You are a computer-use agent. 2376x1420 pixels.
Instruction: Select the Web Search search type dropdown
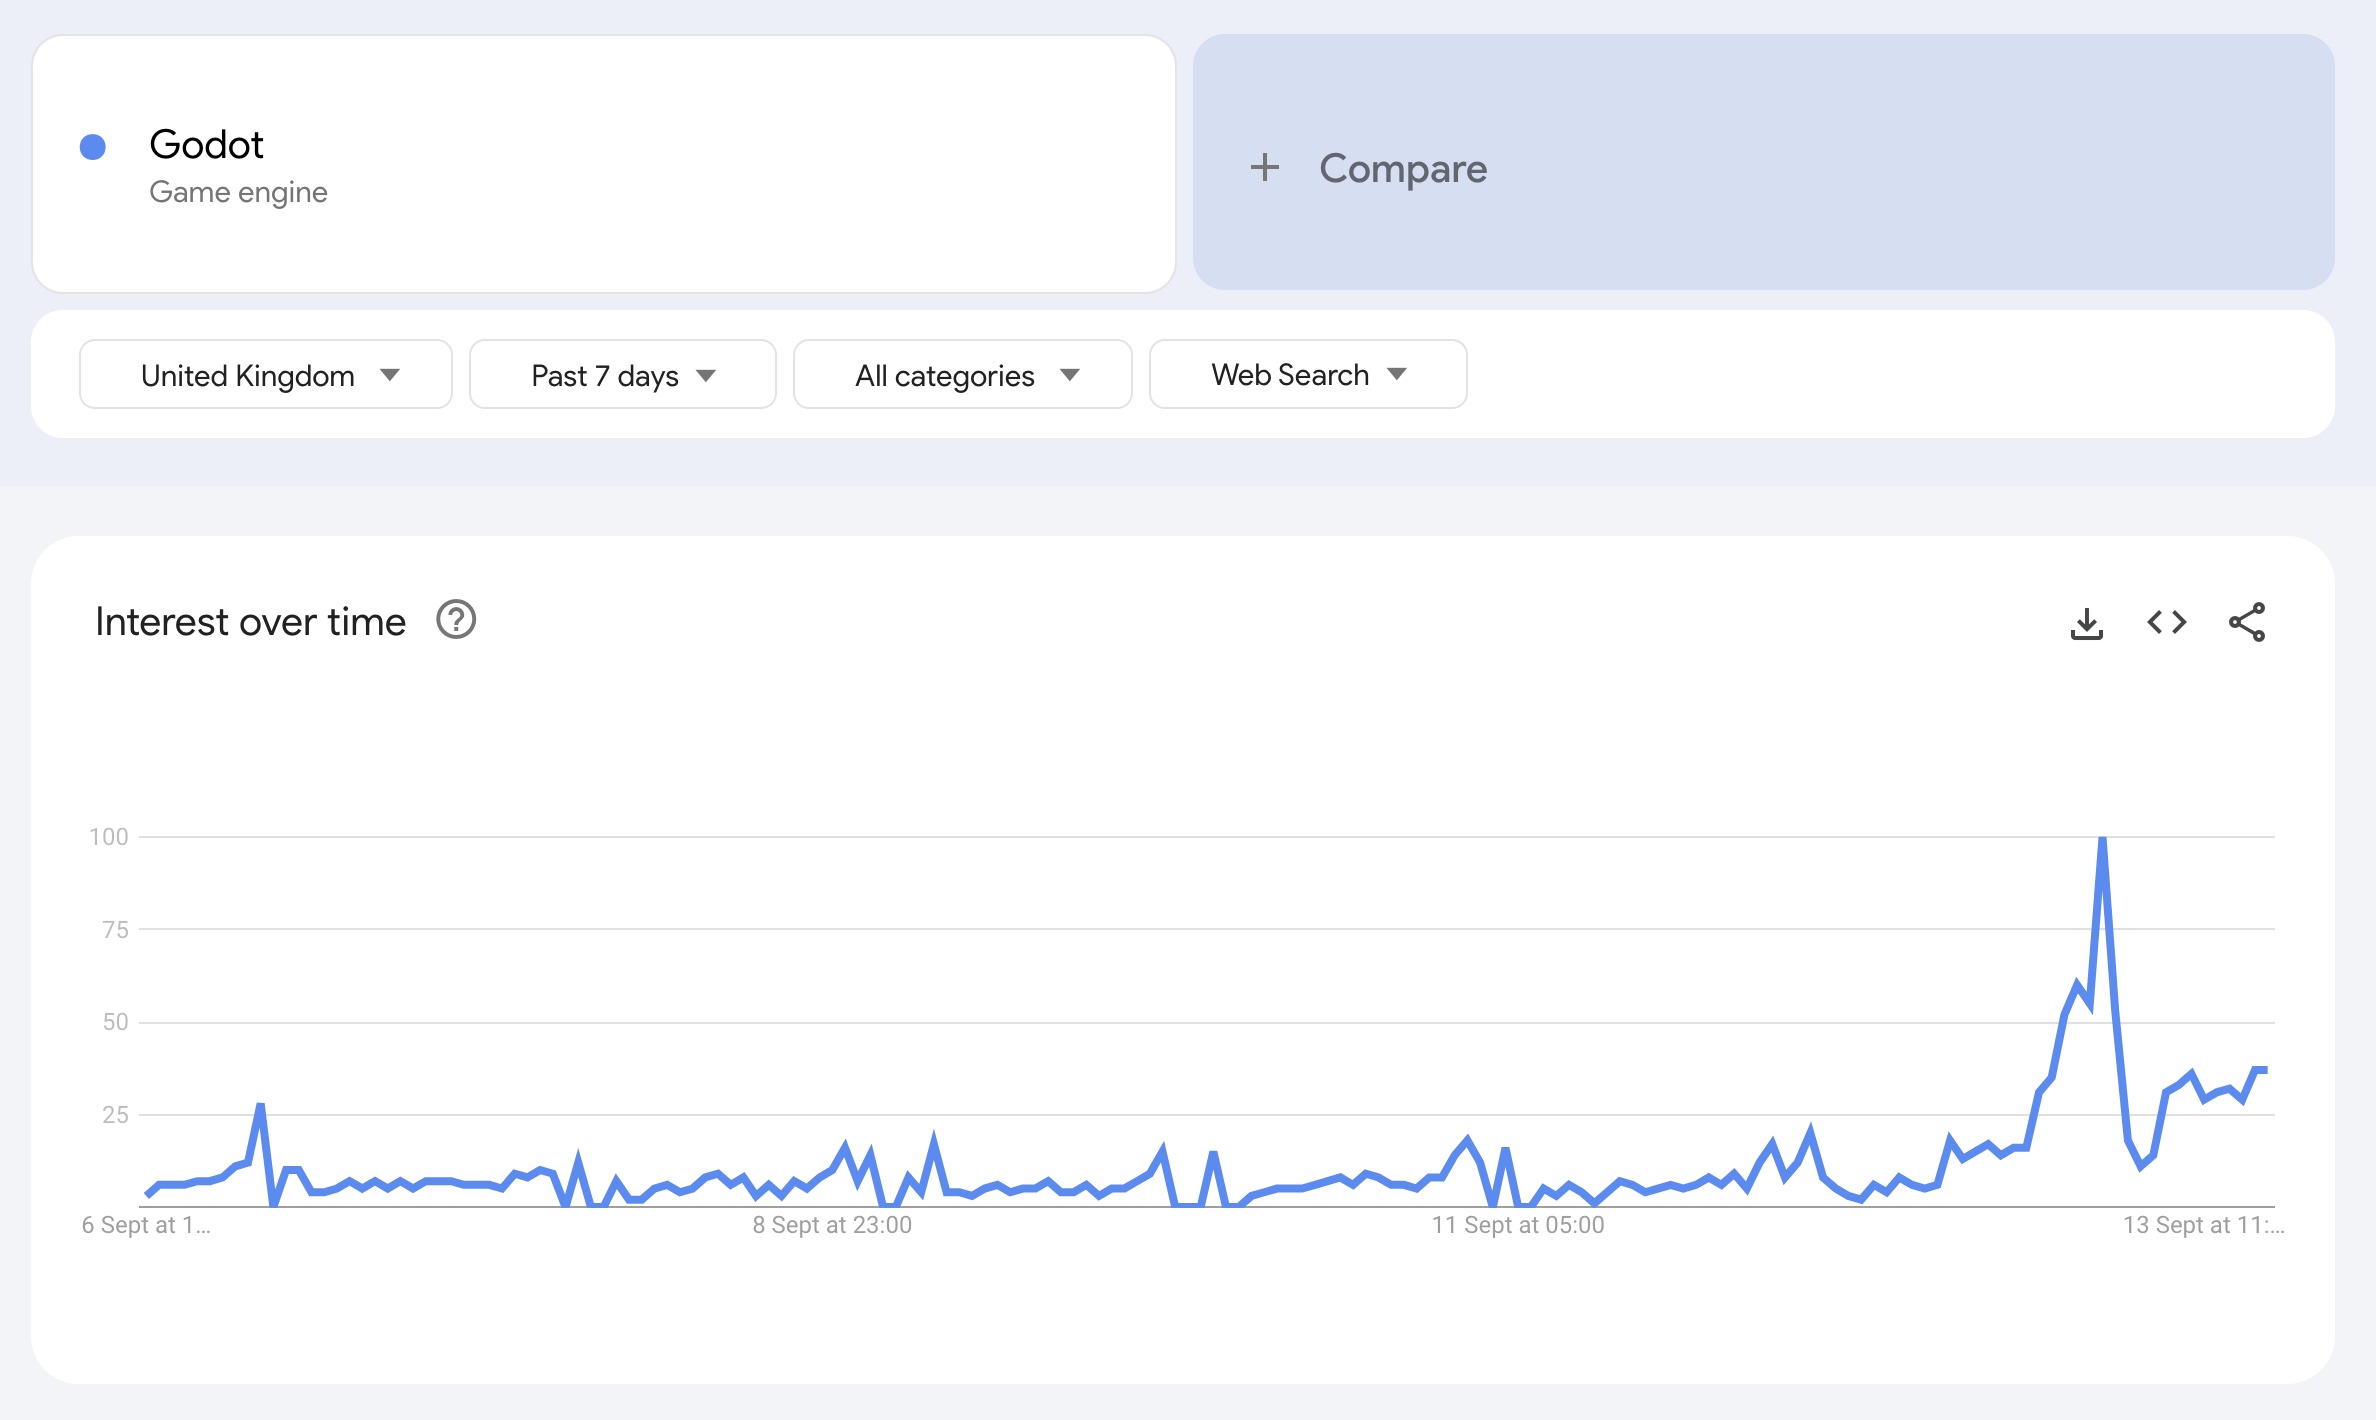point(1308,374)
